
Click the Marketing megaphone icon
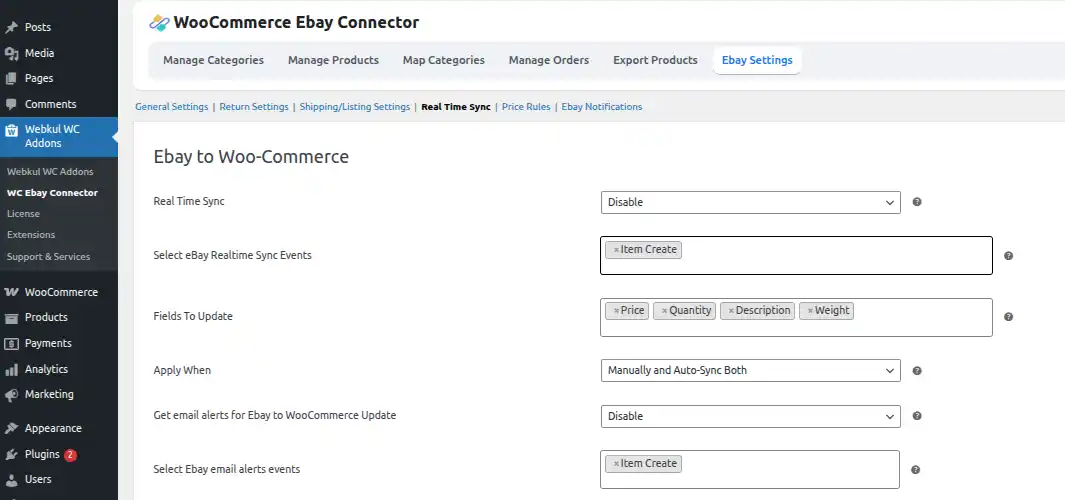12,394
